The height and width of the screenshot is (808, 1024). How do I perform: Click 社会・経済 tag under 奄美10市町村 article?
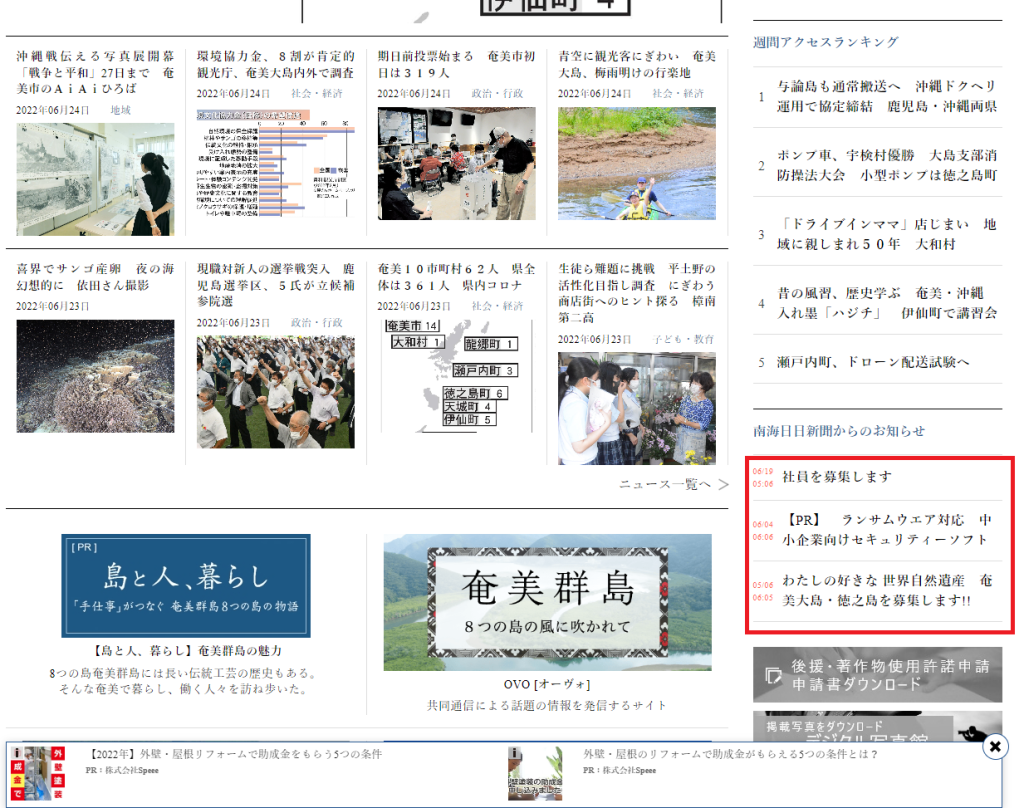coord(497,306)
